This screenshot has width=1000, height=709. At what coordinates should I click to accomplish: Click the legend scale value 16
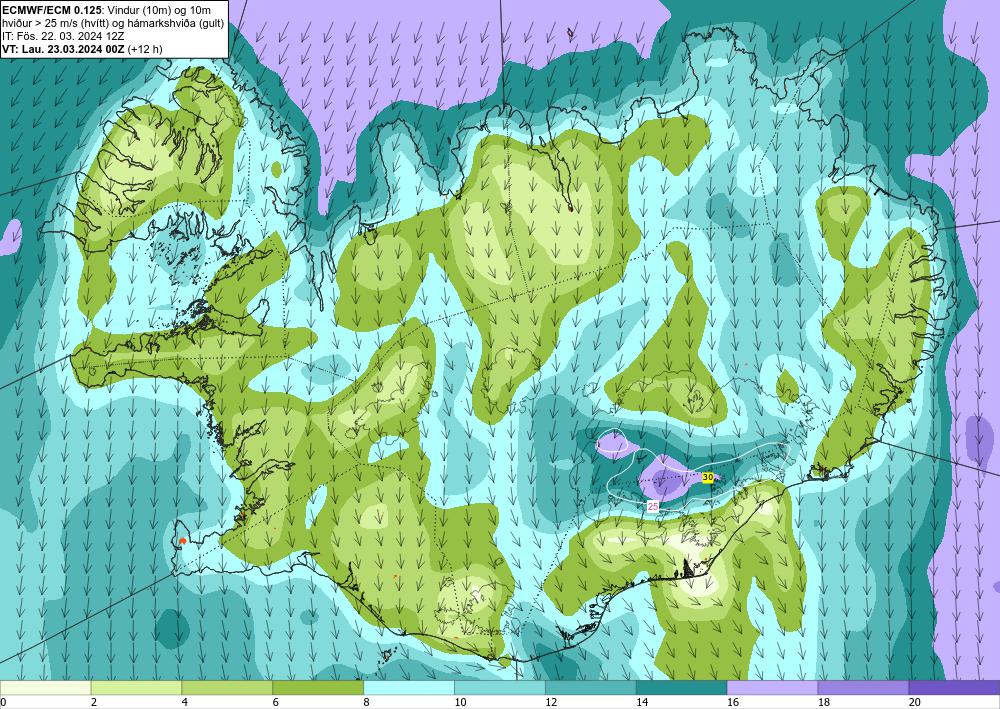(x=732, y=702)
